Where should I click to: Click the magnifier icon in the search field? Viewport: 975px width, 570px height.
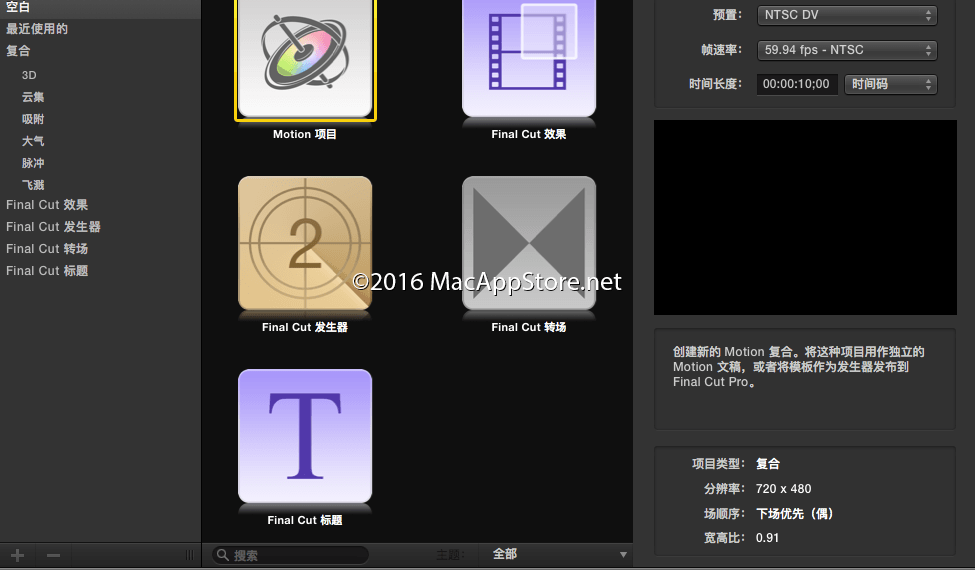pos(223,555)
